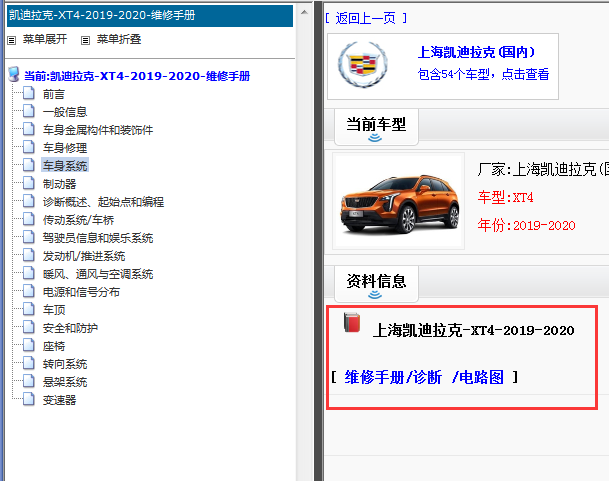Open the 电源和信号分布 chapter
609x481 pixels.
click(81, 292)
